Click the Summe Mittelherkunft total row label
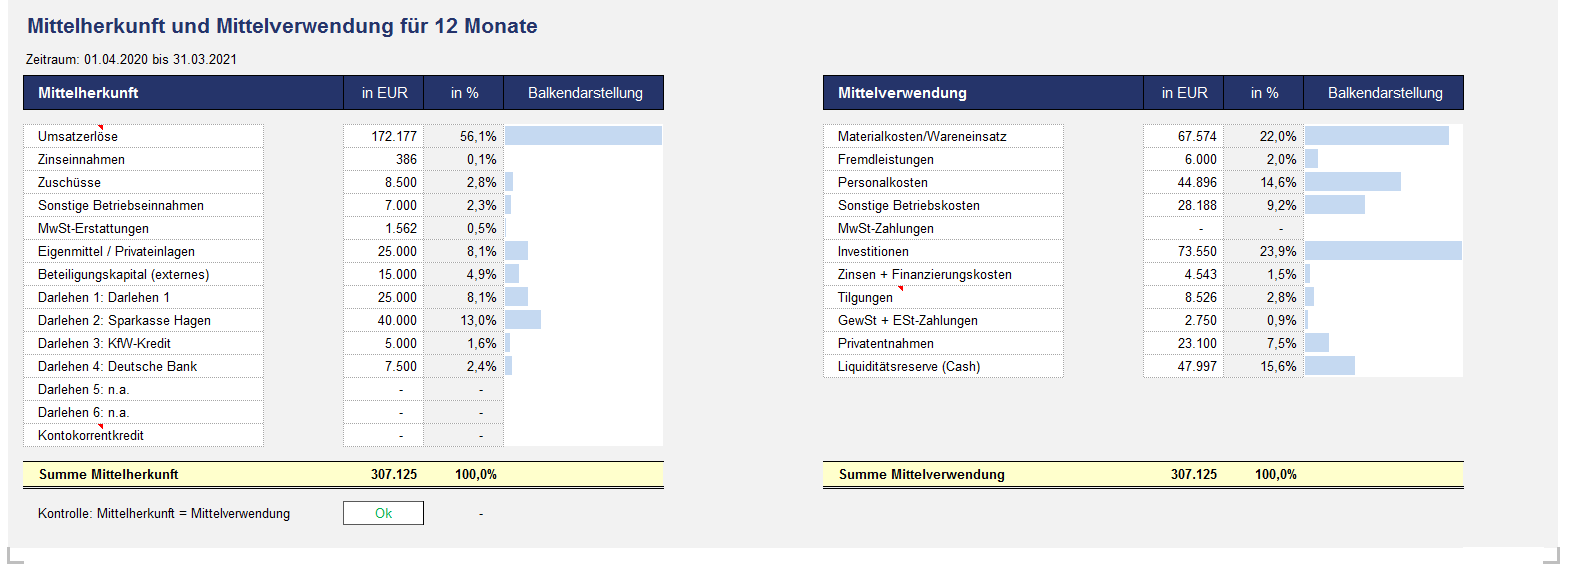Viewport: 1570px width, 578px height. [x=108, y=474]
